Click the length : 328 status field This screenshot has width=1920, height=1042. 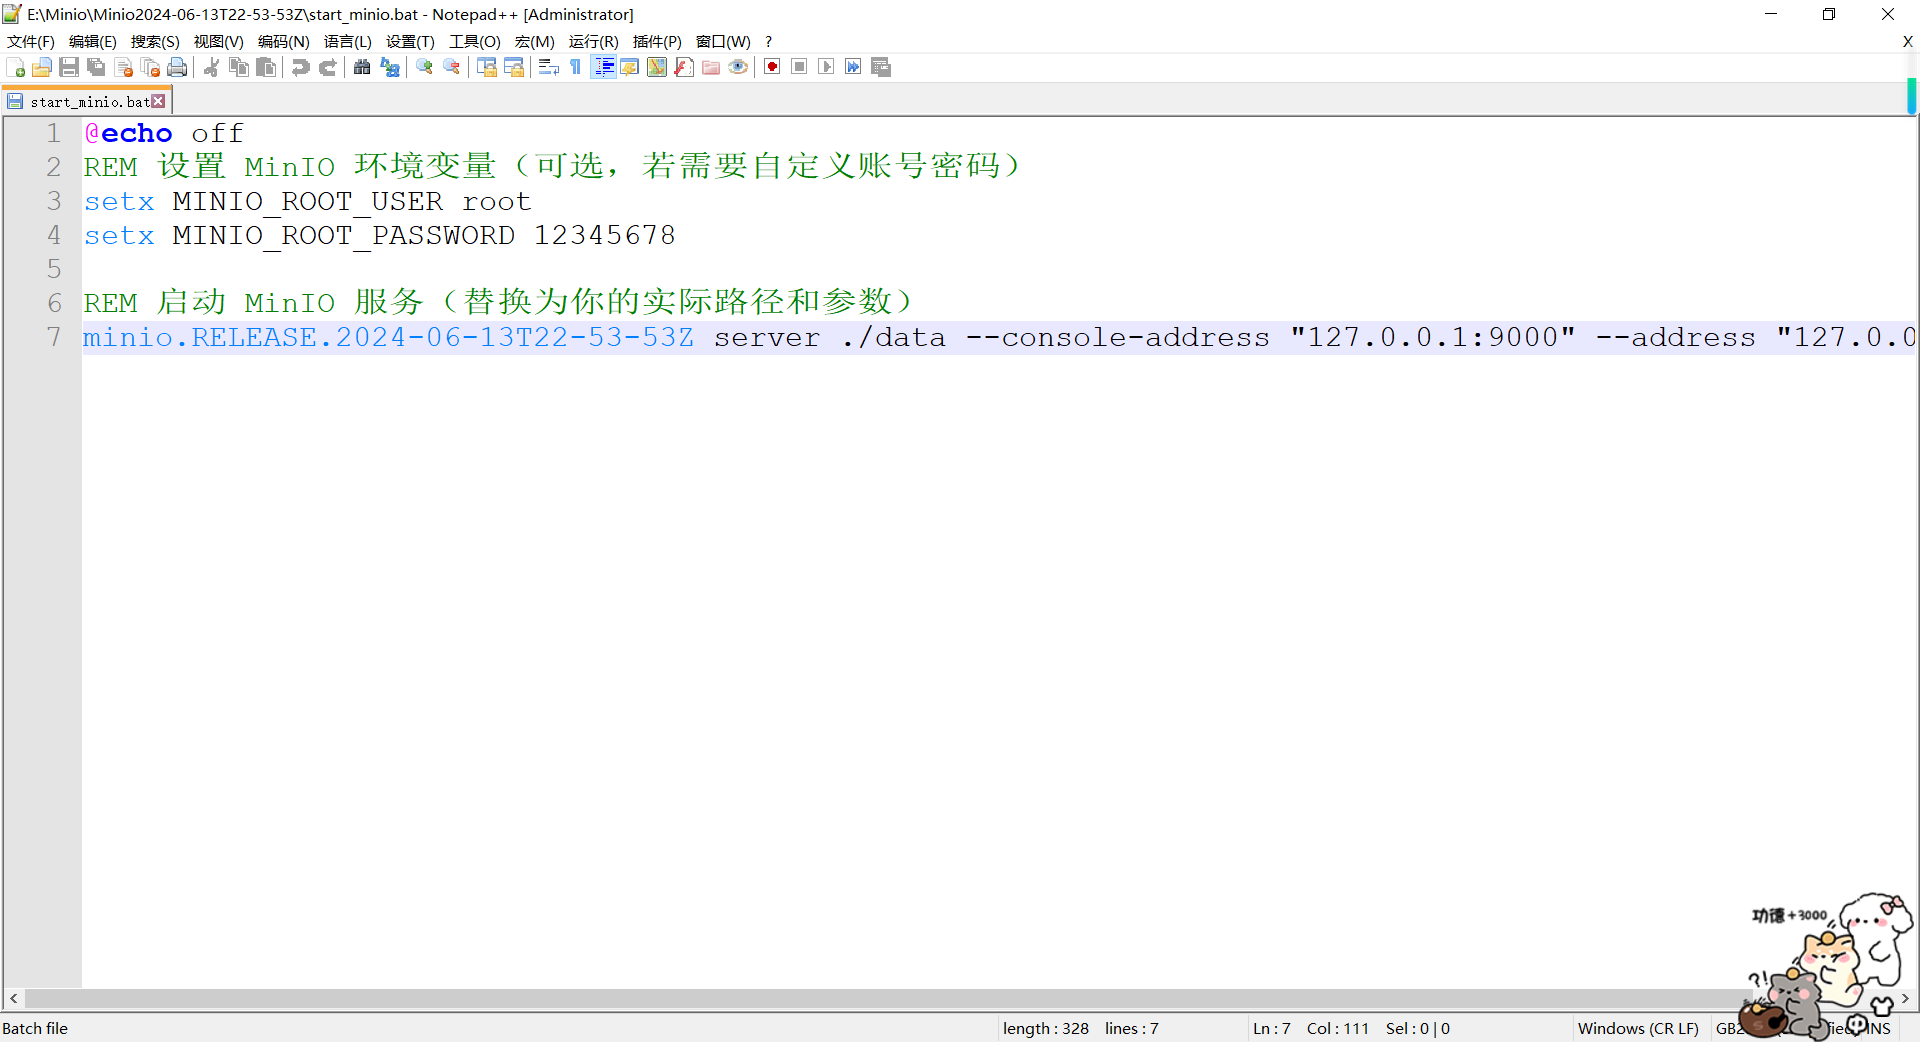tap(1046, 1028)
